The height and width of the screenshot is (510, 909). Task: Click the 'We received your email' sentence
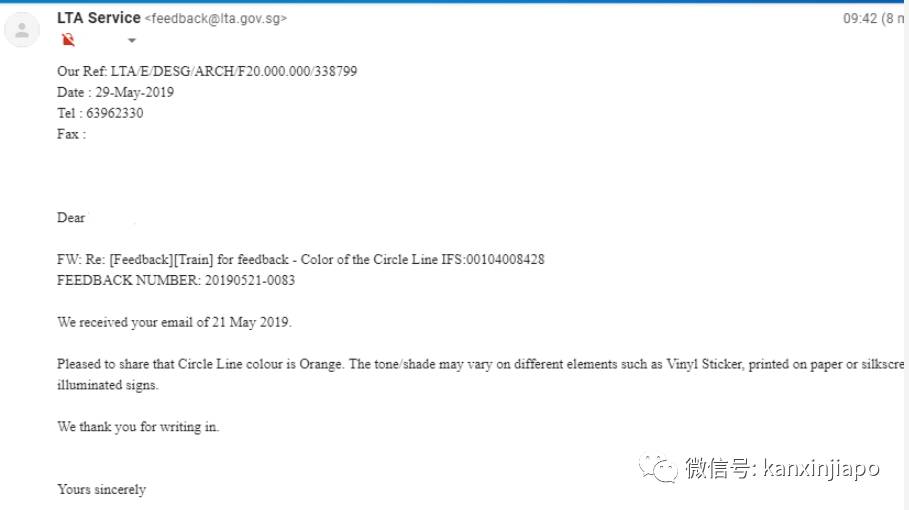coord(174,322)
